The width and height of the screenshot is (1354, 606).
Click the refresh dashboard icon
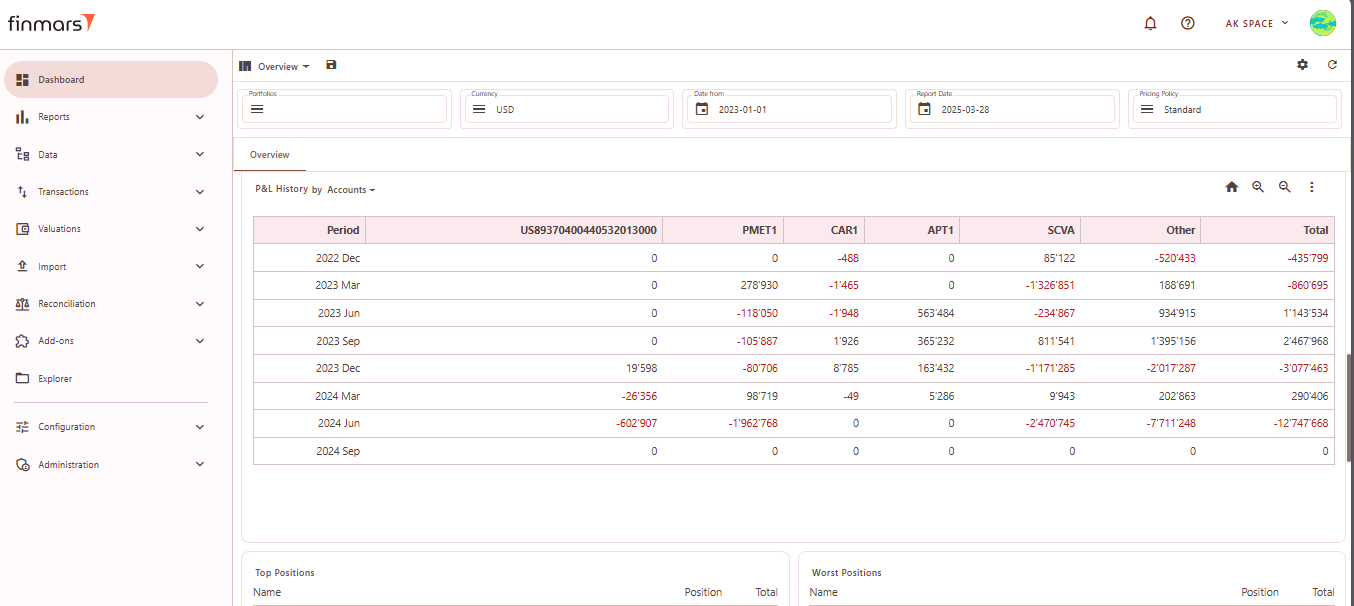click(1332, 65)
